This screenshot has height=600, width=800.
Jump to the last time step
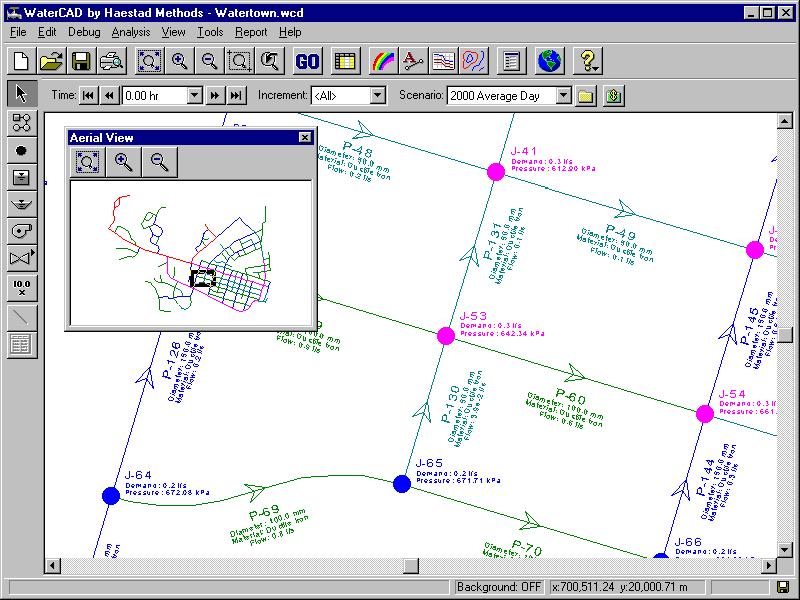236,95
